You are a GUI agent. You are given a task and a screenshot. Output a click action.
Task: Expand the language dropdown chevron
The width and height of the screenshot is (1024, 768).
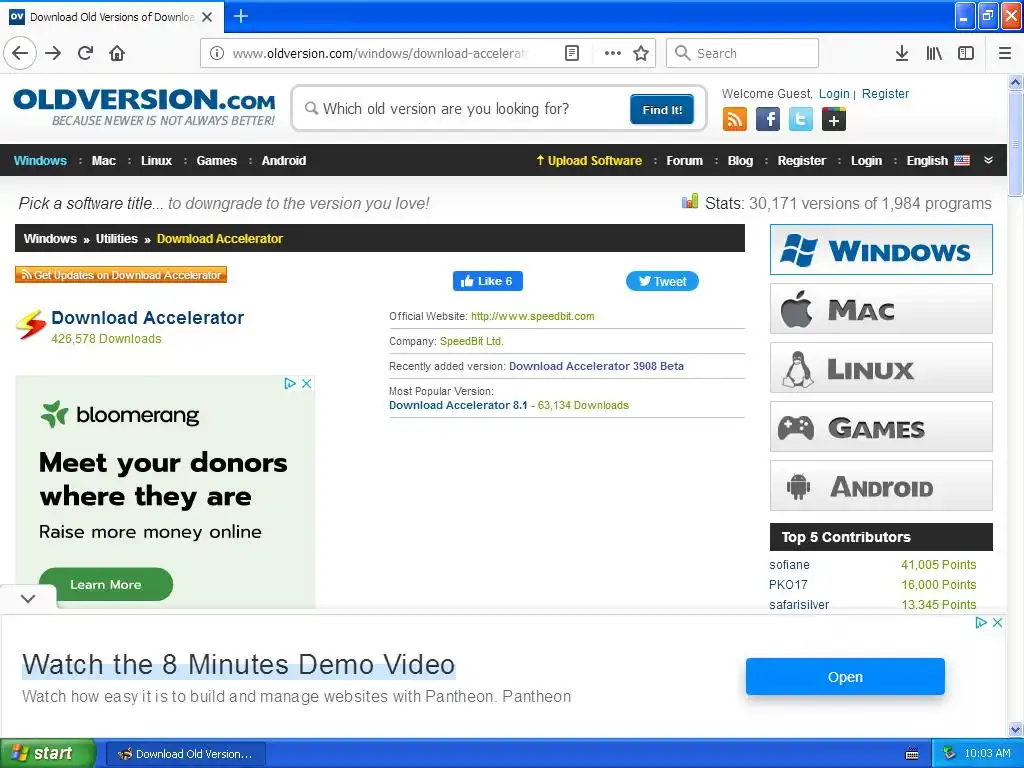pos(988,161)
